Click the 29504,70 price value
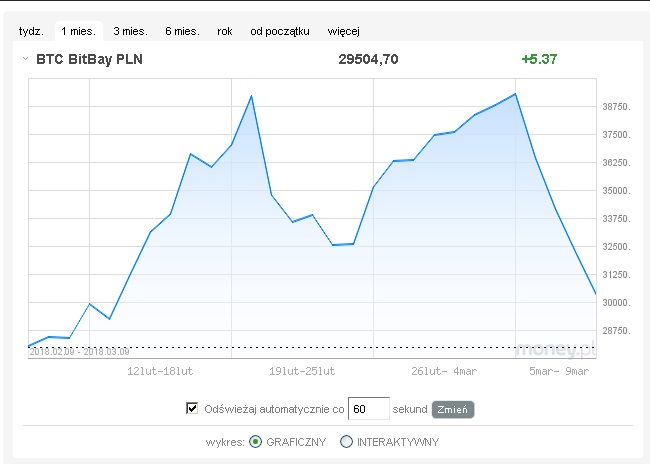 pyautogui.click(x=368, y=59)
